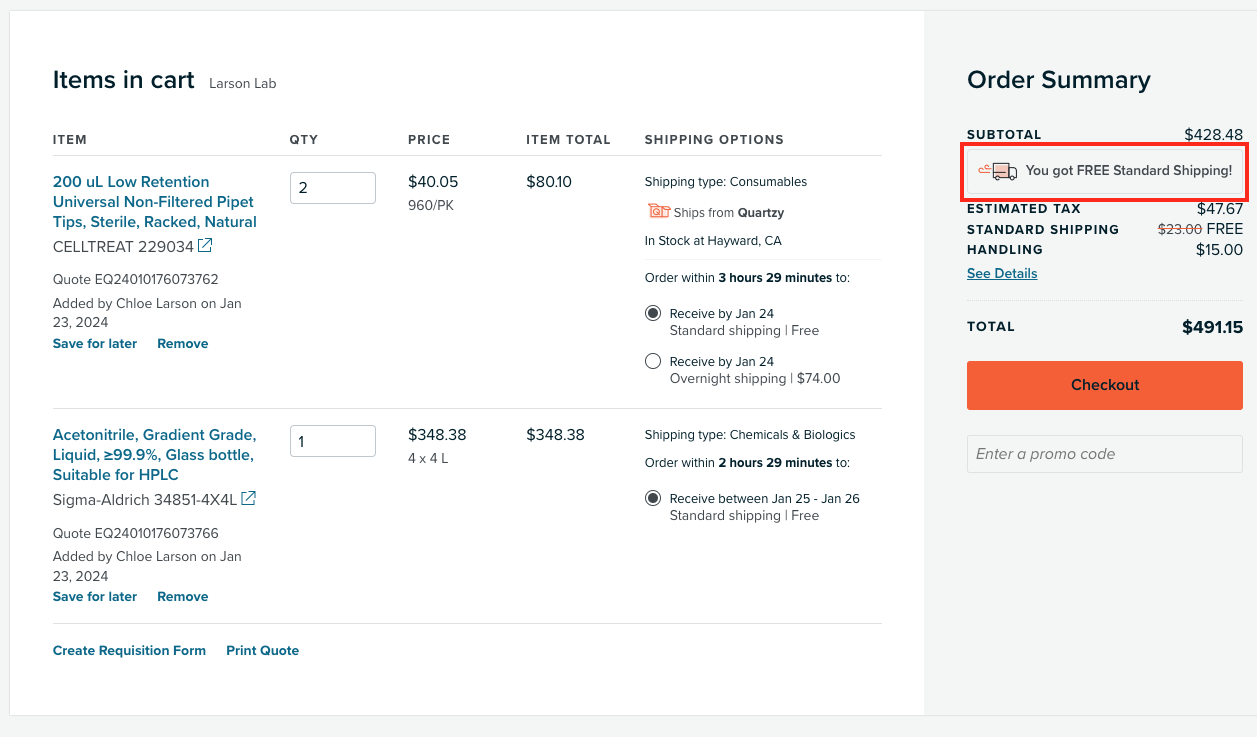This screenshot has height=737, width=1257.
Task: Select Standard shipping for Acetonitrile
Action: click(653, 498)
